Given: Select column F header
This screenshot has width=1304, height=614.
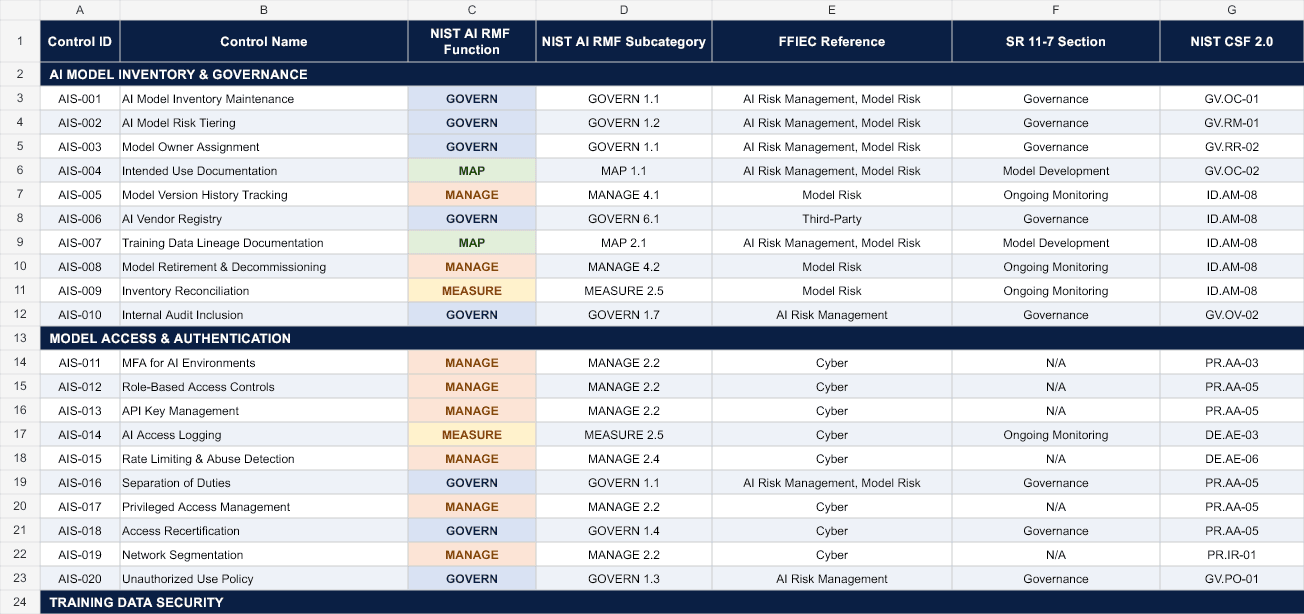Looking at the screenshot, I should [x=1056, y=10].
